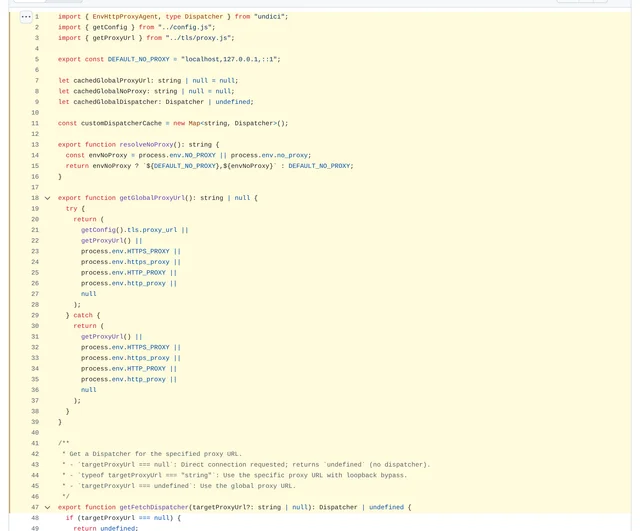Screen dimensions: 640x531
Task: Click the envNoProxy declaration on line 14
Action: (108, 155)
